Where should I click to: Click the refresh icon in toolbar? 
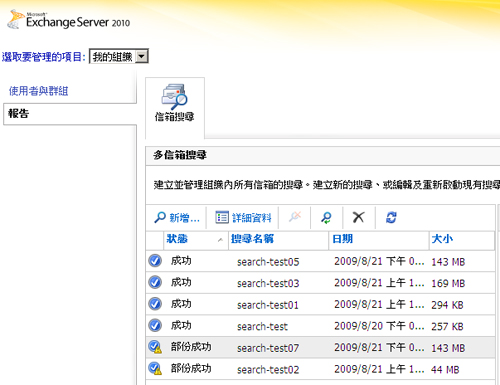(x=391, y=218)
